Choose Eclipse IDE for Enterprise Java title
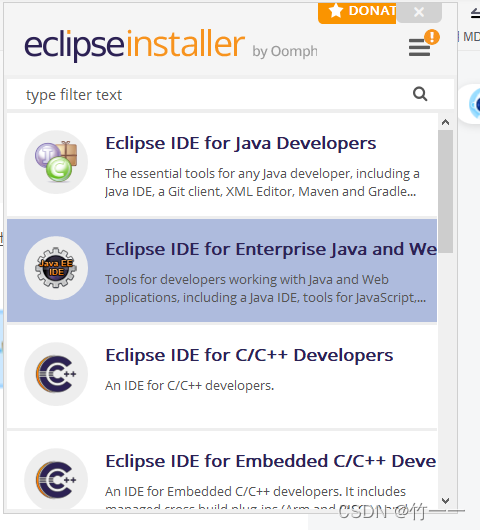 tap(271, 249)
